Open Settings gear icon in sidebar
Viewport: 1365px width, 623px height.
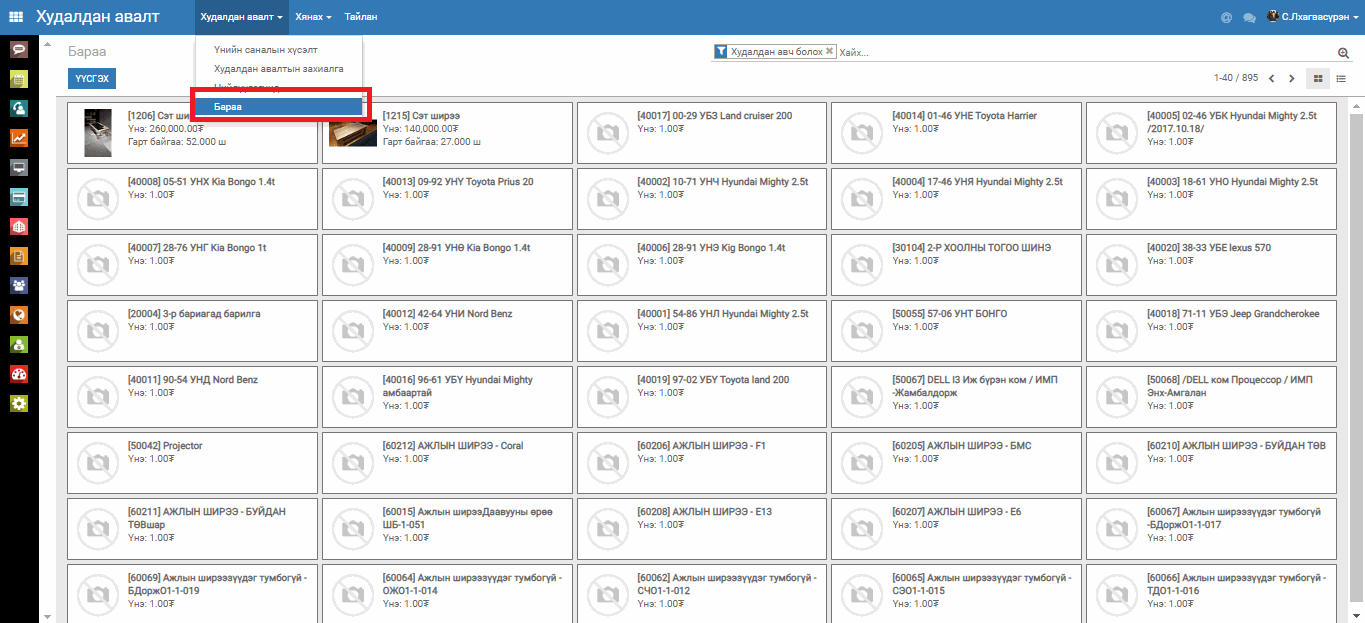click(18, 404)
